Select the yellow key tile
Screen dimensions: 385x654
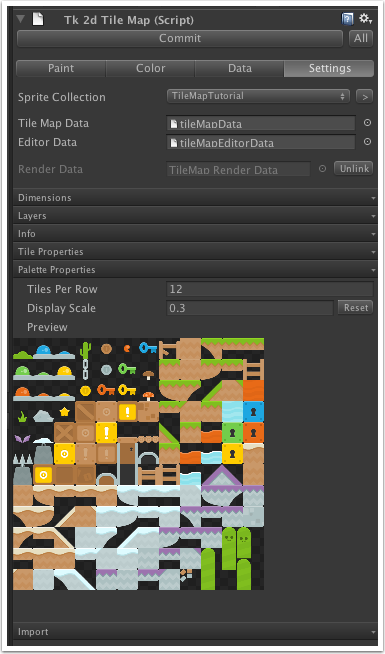tap(127, 390)
